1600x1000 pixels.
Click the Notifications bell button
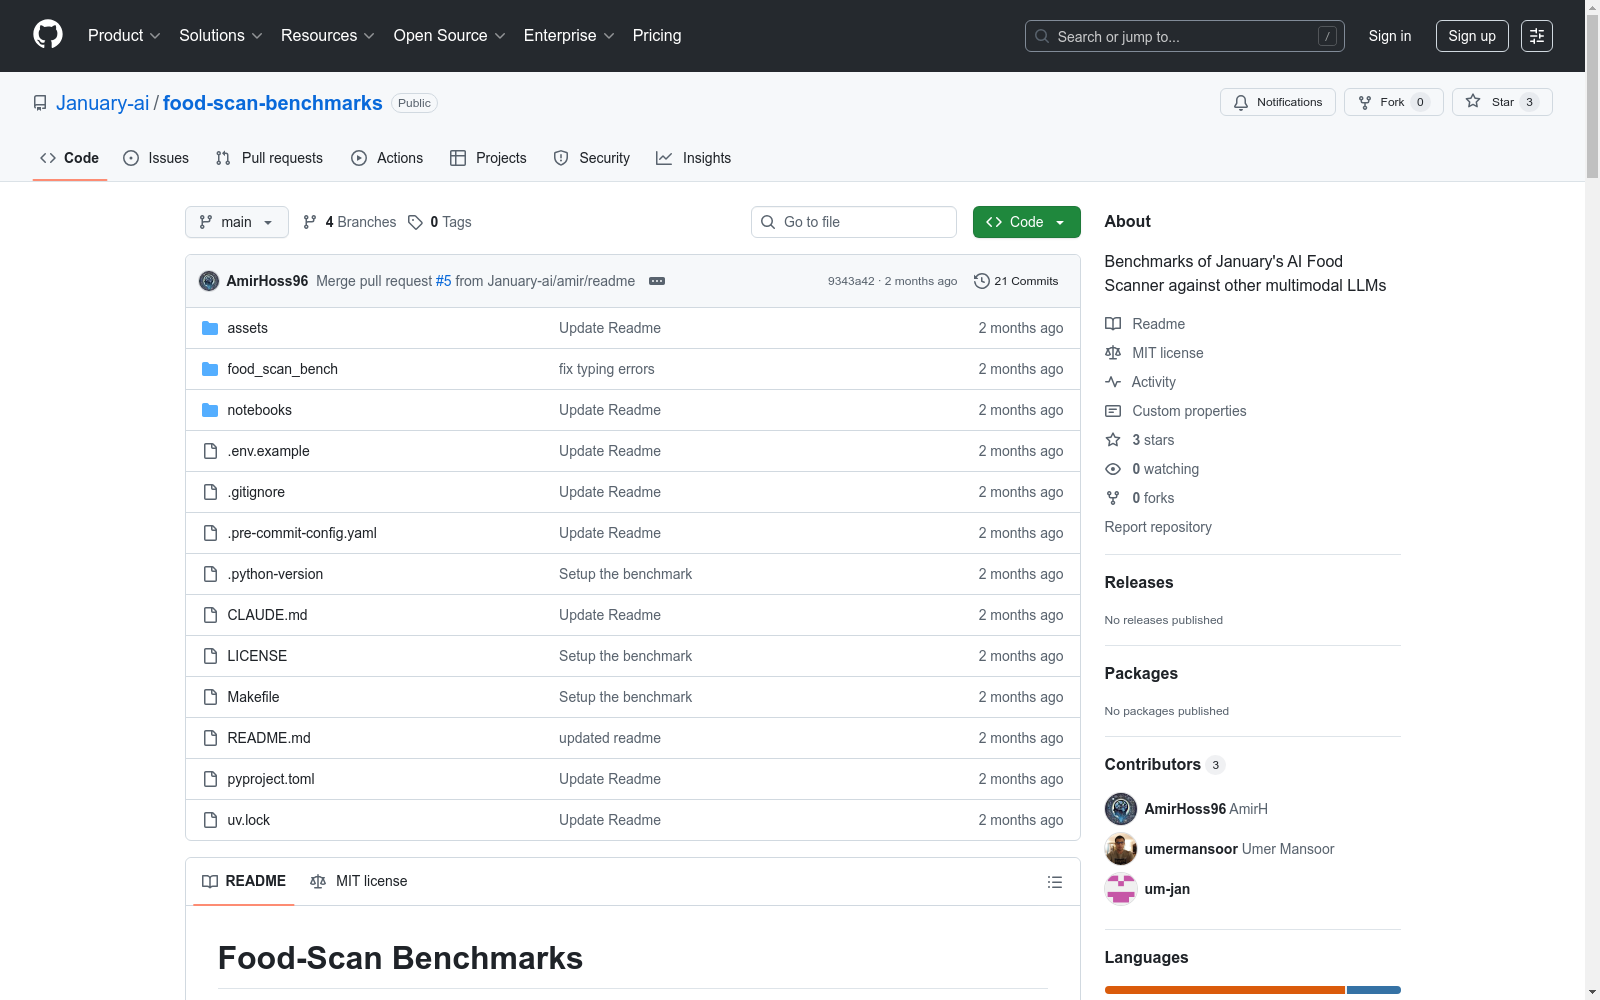pos(1278,102)
